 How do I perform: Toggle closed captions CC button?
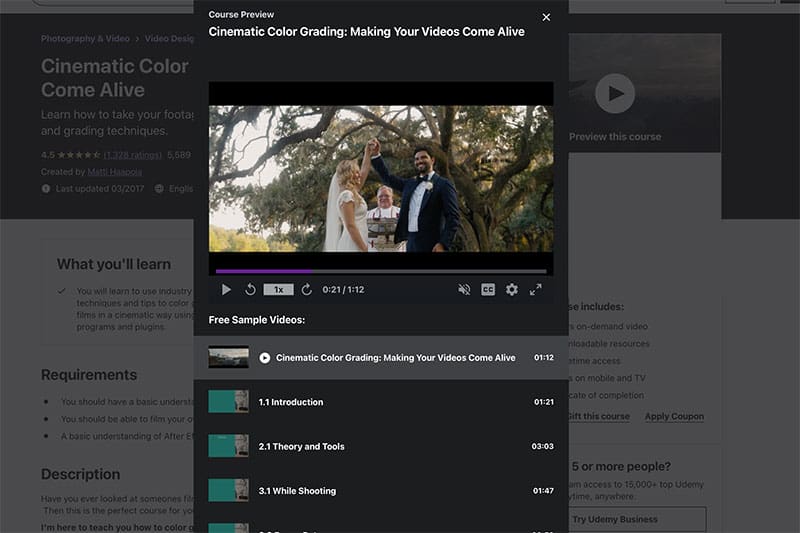coord(488,290)
